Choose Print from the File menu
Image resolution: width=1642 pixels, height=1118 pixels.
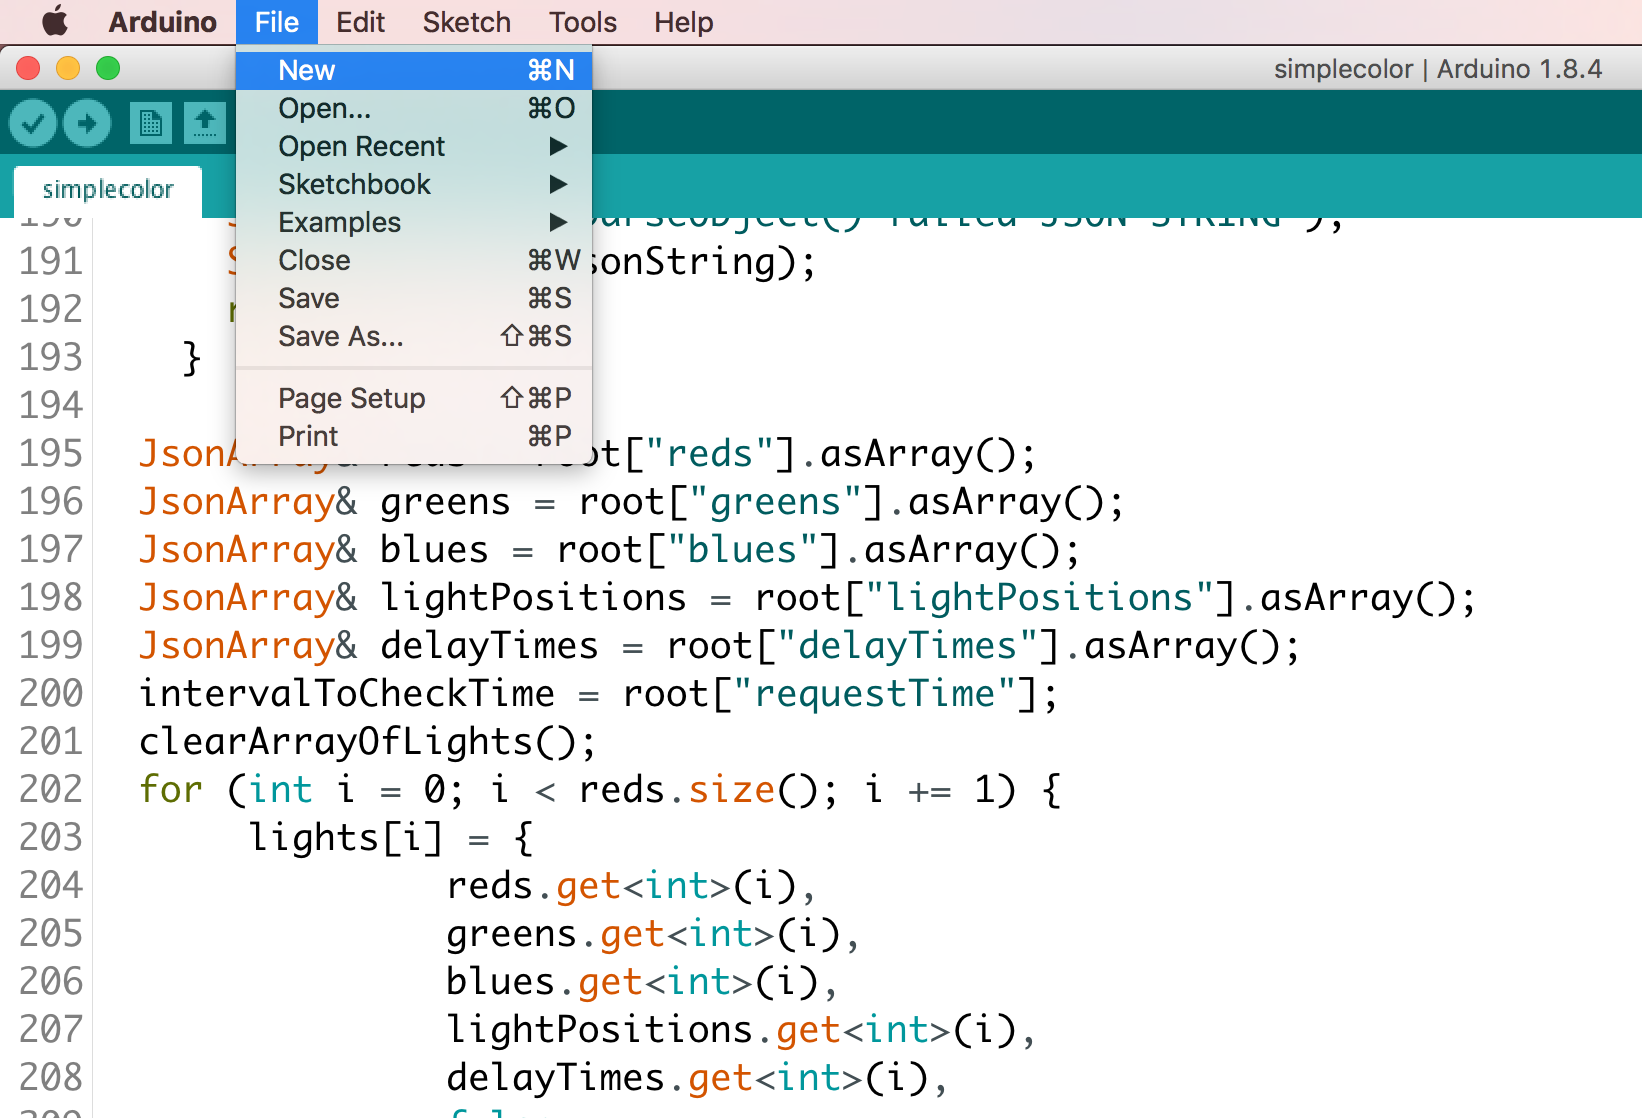(x=414, y=436)
